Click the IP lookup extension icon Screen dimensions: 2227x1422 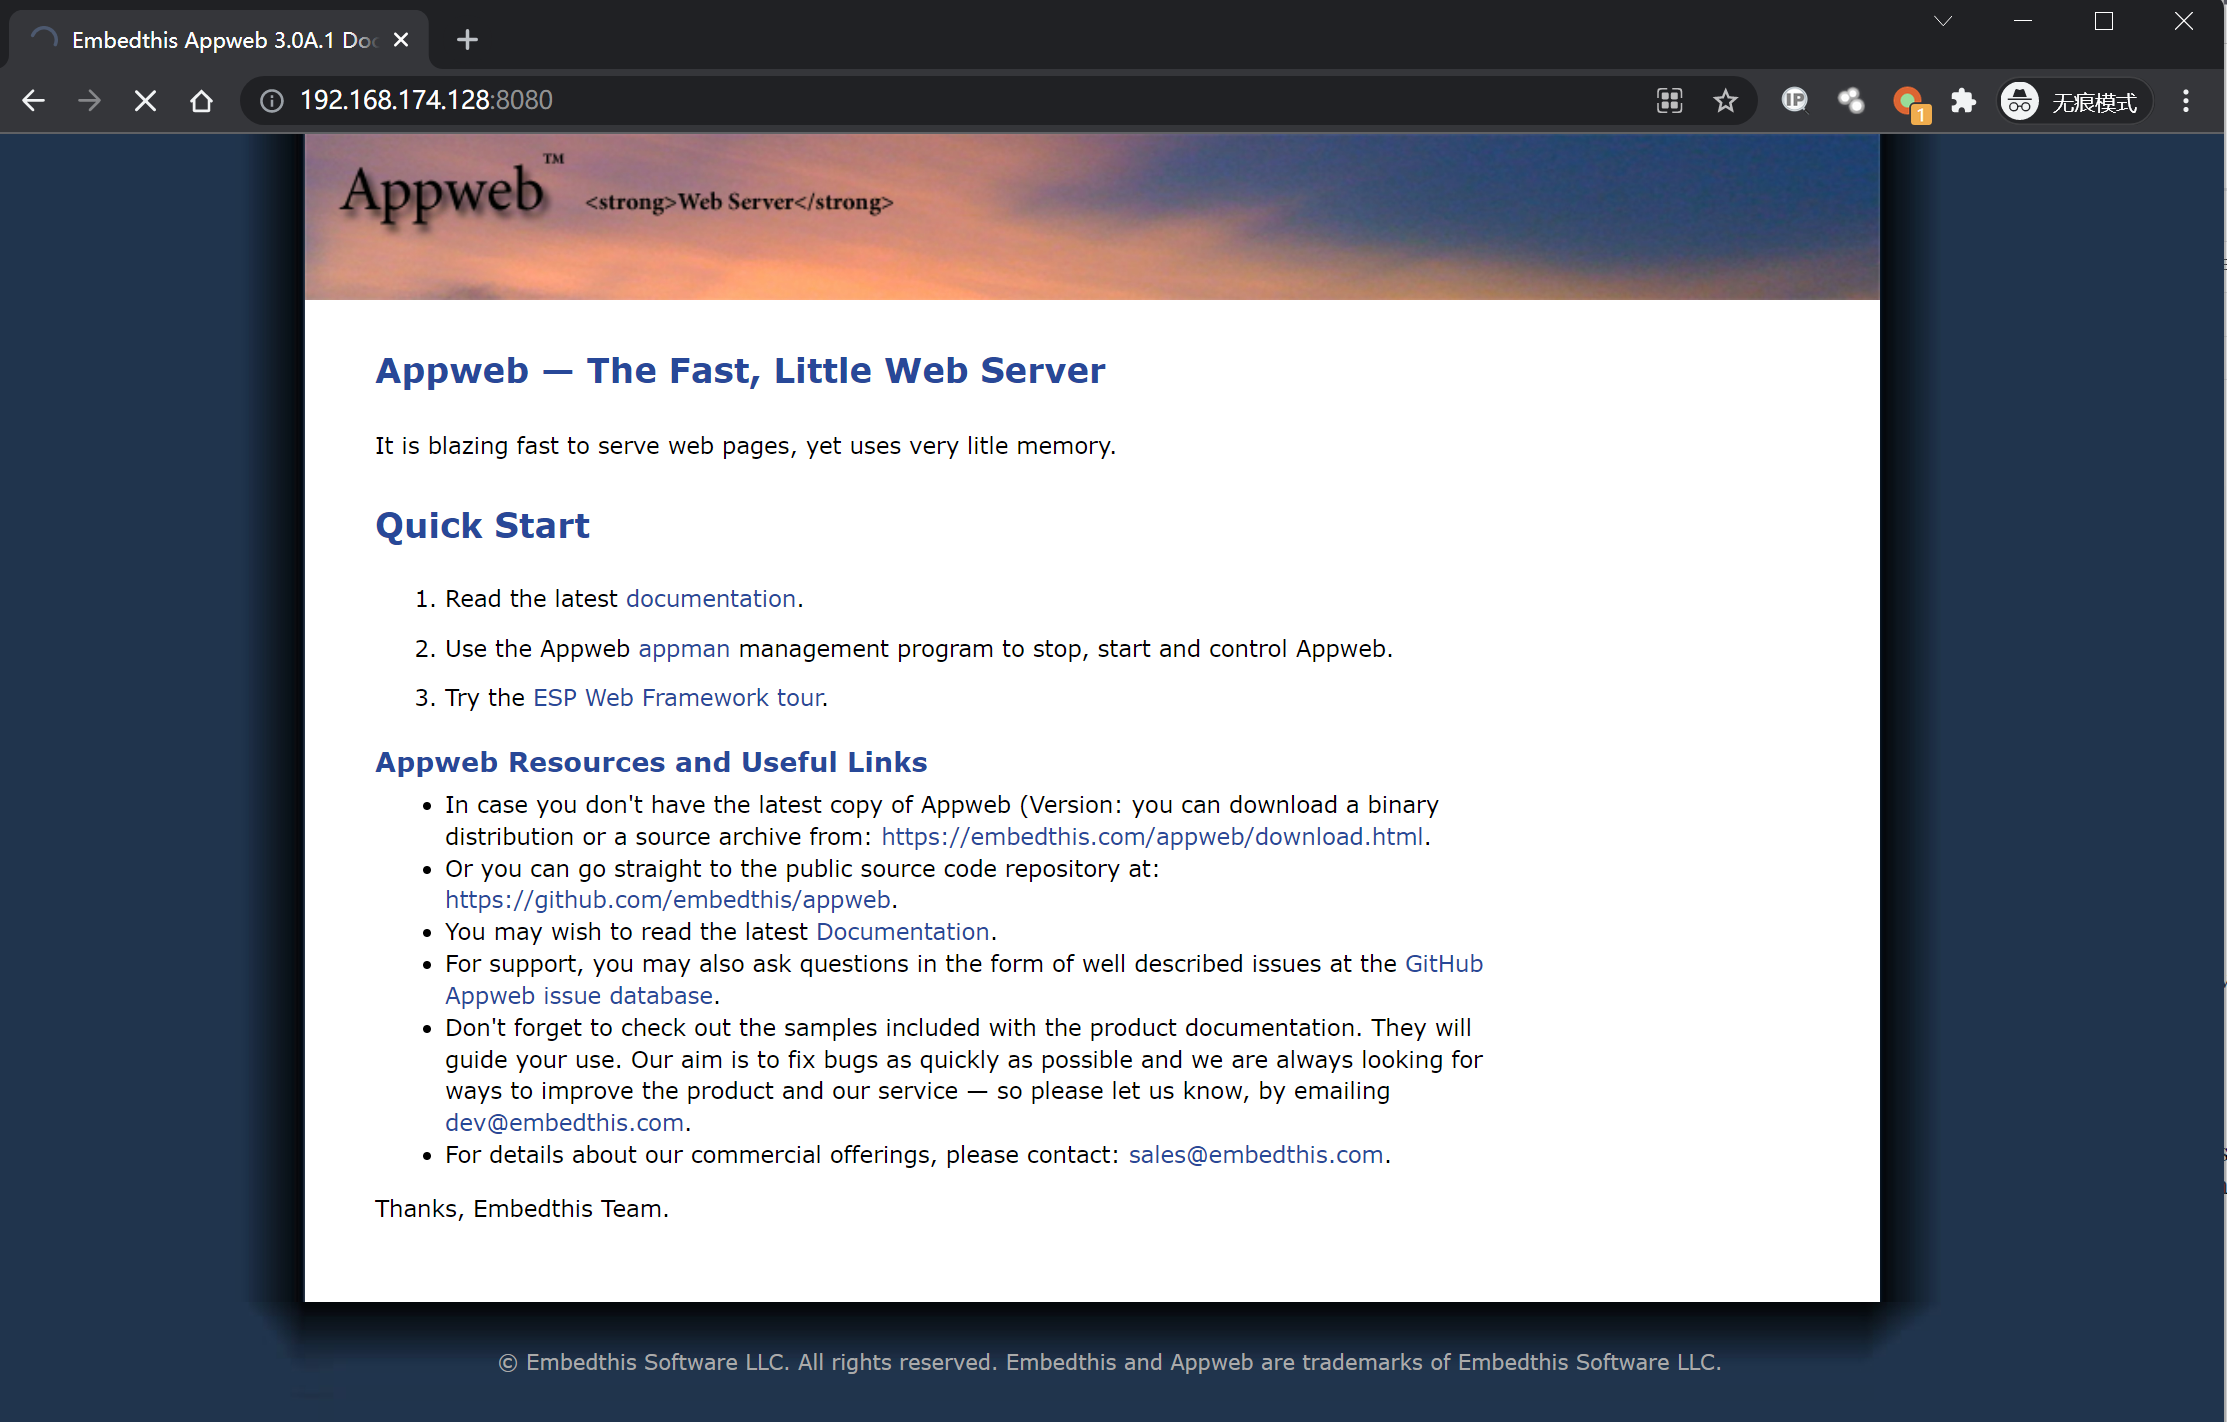(x=1795, y=101)
